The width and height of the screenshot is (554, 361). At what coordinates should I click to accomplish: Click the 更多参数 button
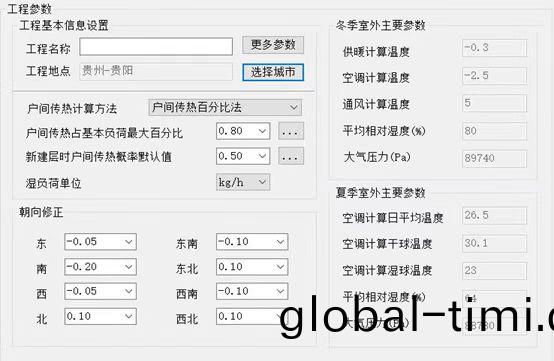point(273,45)
